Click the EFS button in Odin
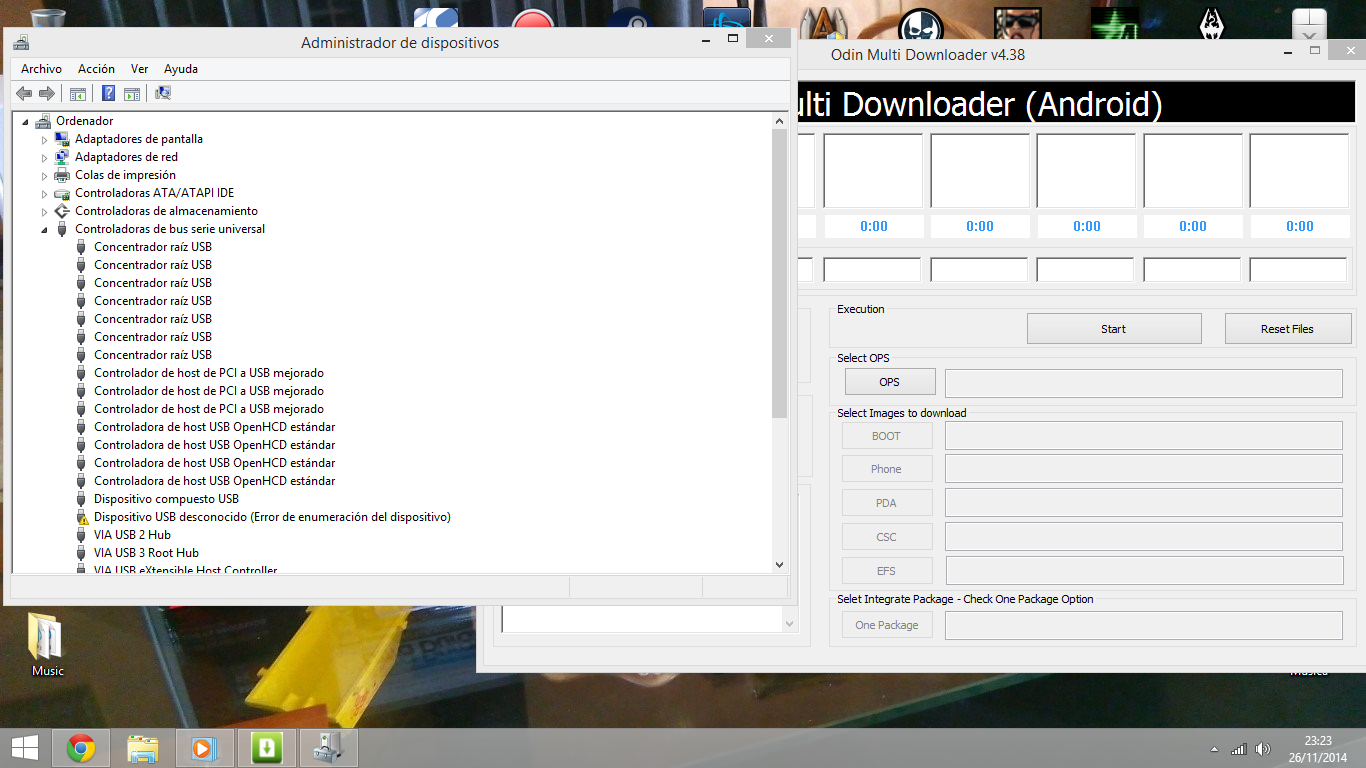Screen dimensions: 1366x768 click(887, 571)
